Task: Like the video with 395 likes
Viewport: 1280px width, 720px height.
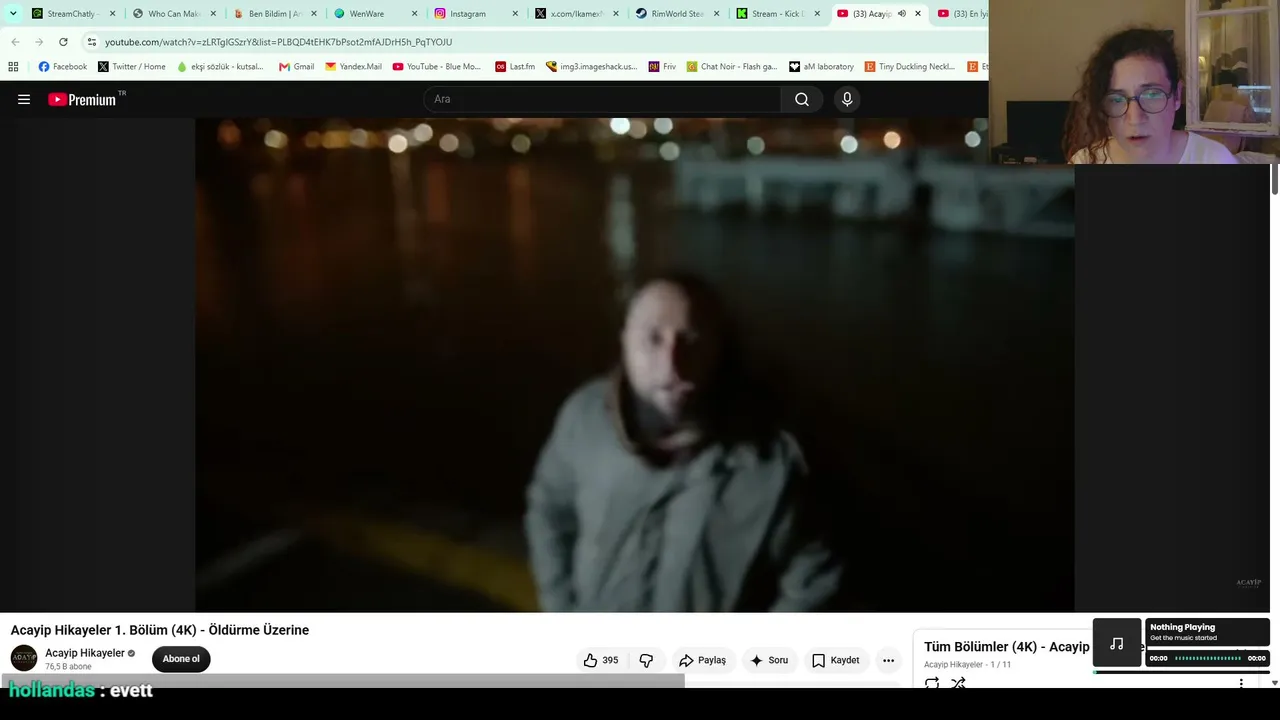Action: 601,660
